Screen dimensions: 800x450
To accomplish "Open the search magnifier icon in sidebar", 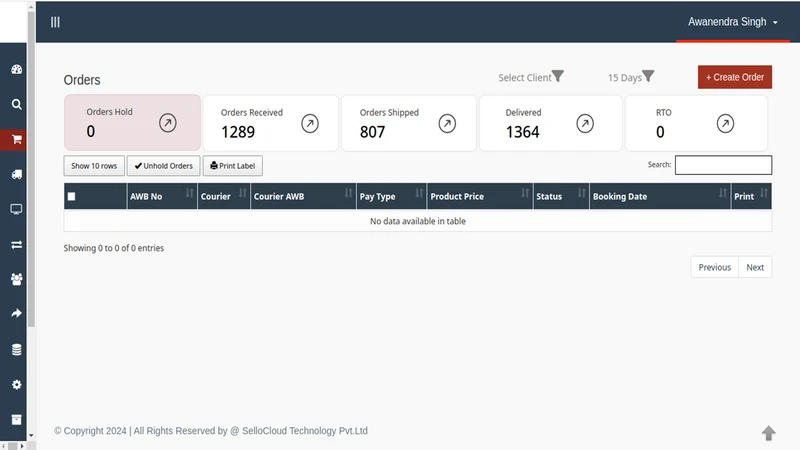I will [x=16, y=105].
